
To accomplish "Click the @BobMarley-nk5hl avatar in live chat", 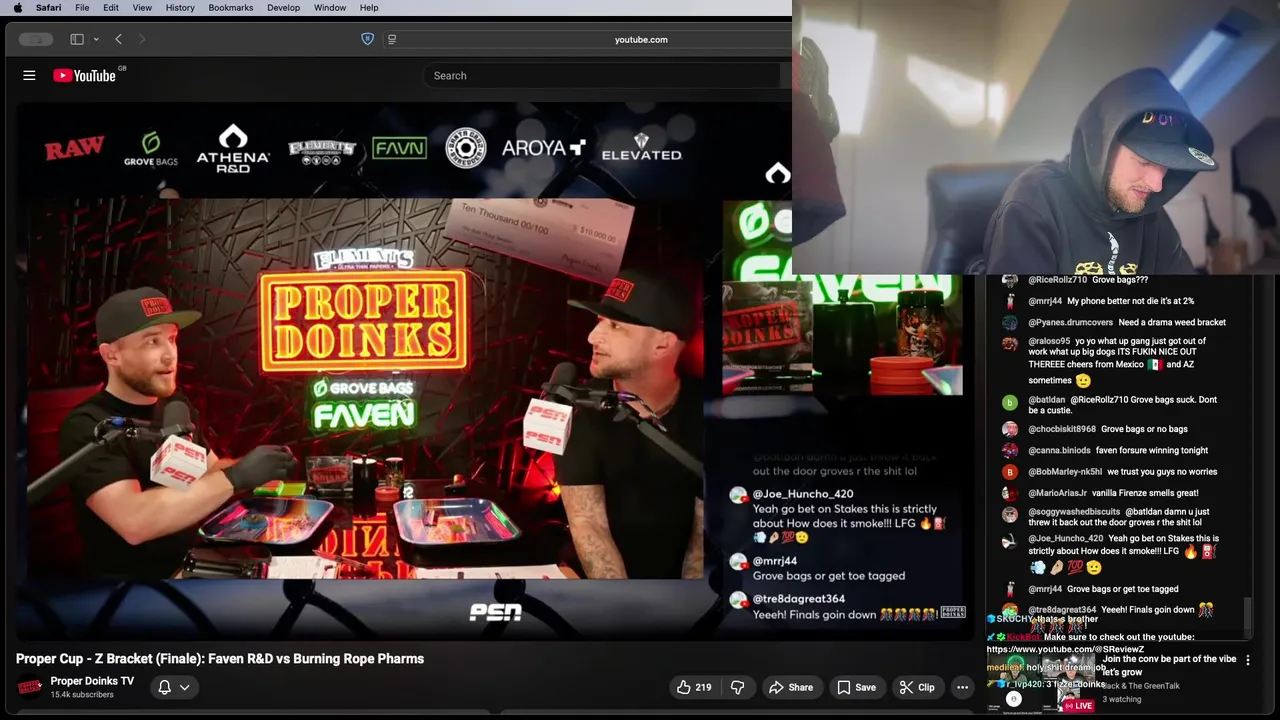I will click(x=1010, y=472).
